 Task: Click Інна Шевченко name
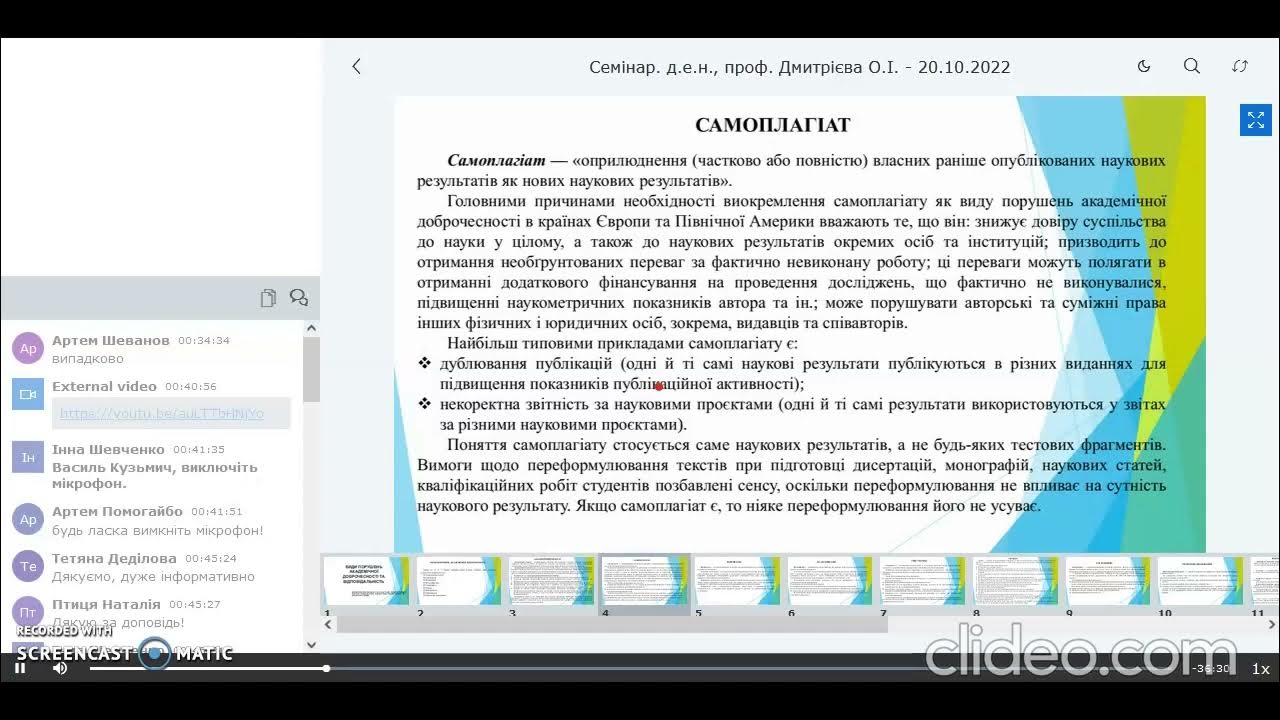[108, 449]
